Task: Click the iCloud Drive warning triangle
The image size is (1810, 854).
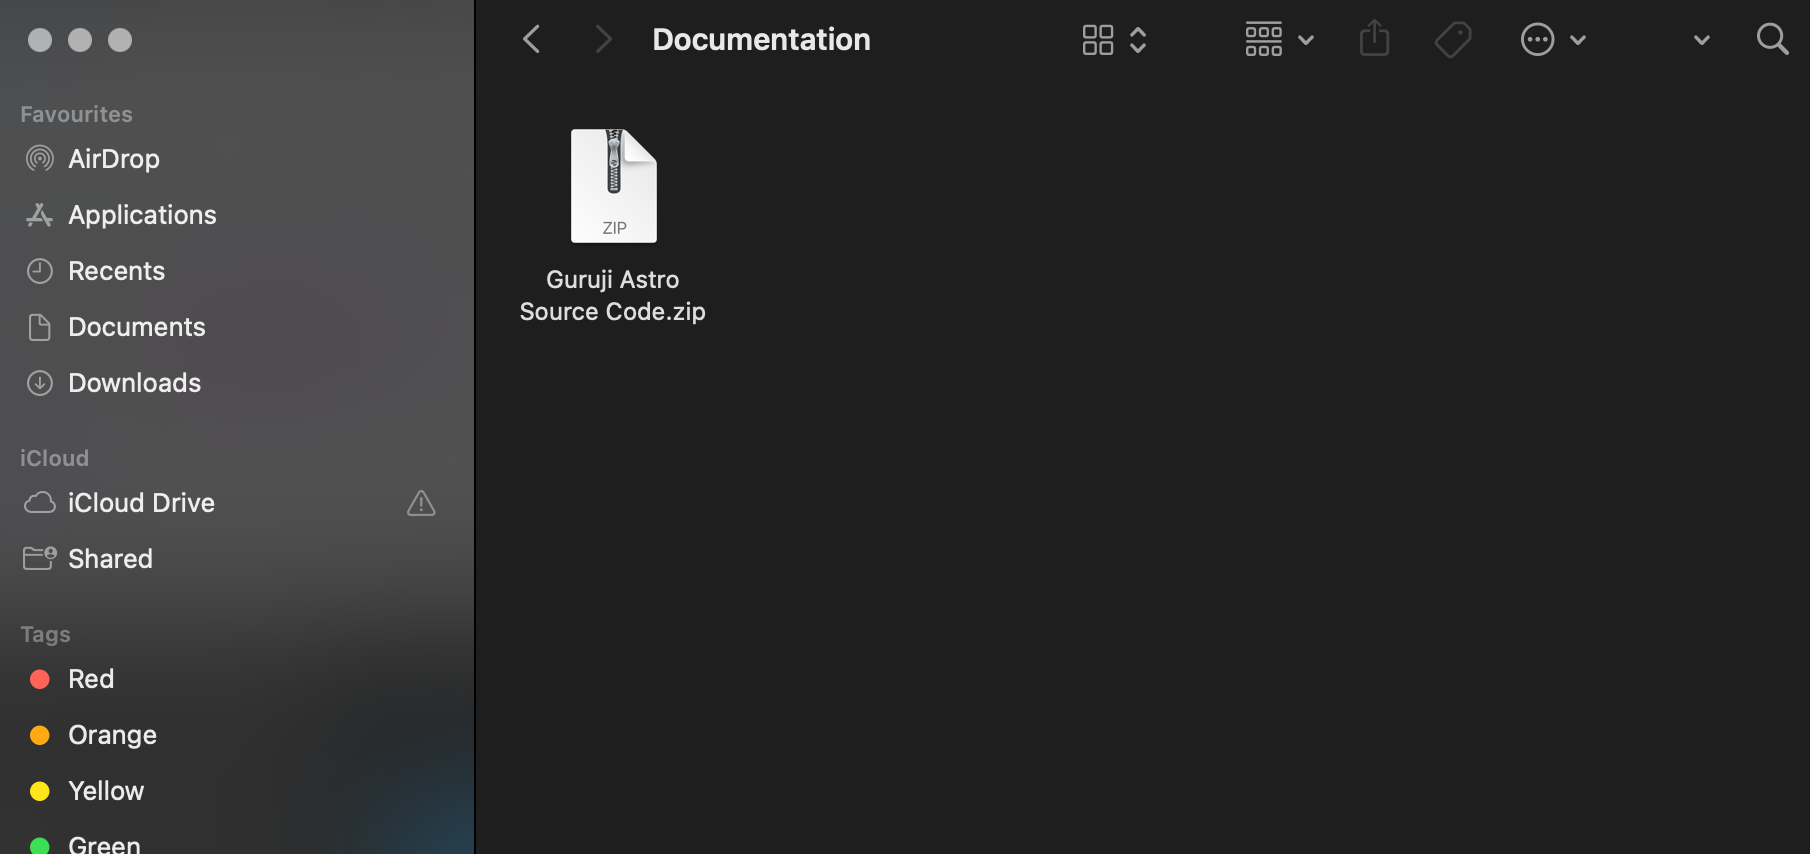Action: click(421, 503)
